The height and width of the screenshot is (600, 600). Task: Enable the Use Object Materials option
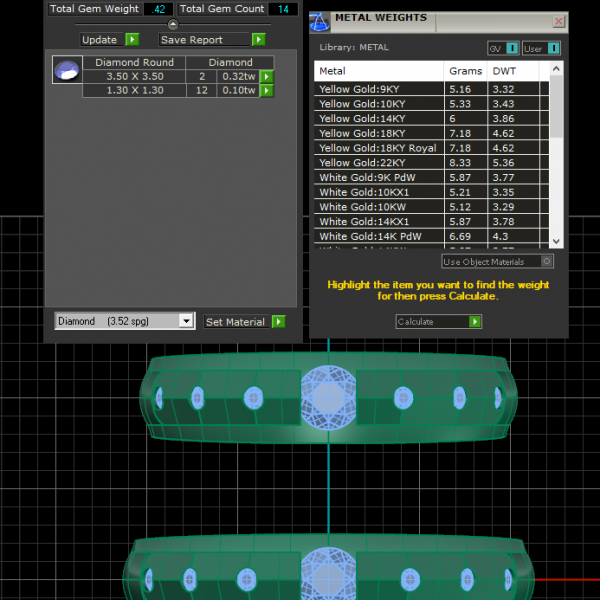(x=546, y=261)
